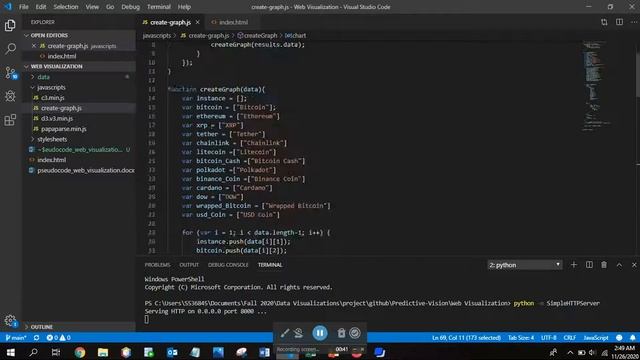
Task: Collapse the Open Editors section
Action: [79, 35]
